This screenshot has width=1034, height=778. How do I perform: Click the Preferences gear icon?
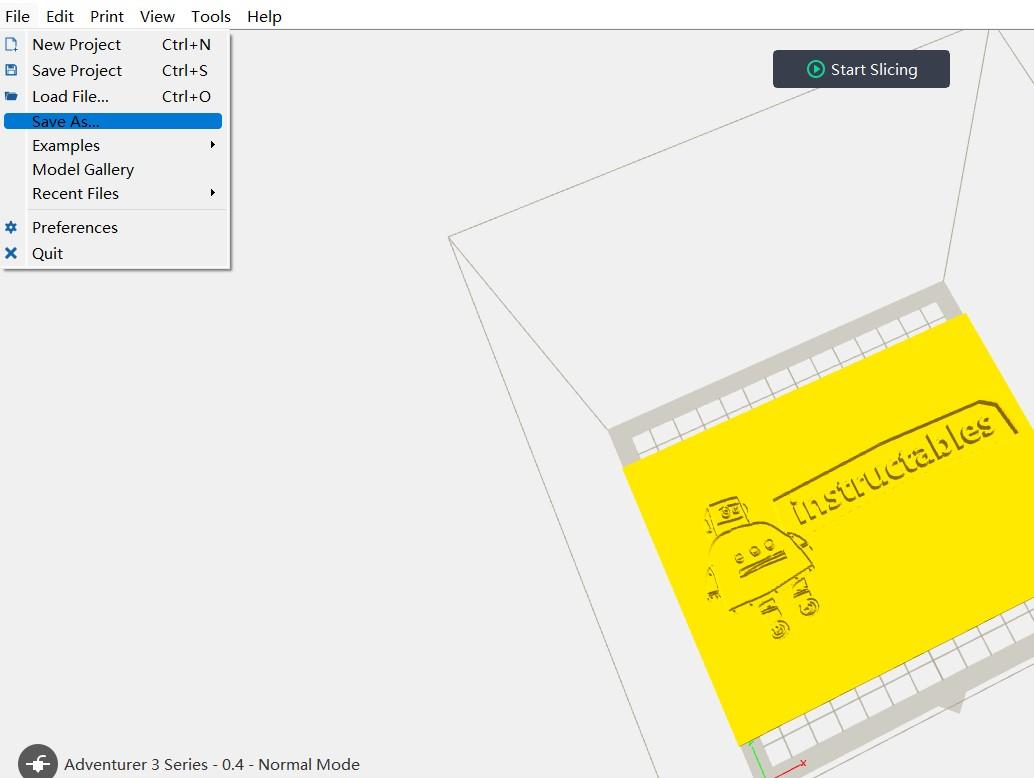pos(11,227)
